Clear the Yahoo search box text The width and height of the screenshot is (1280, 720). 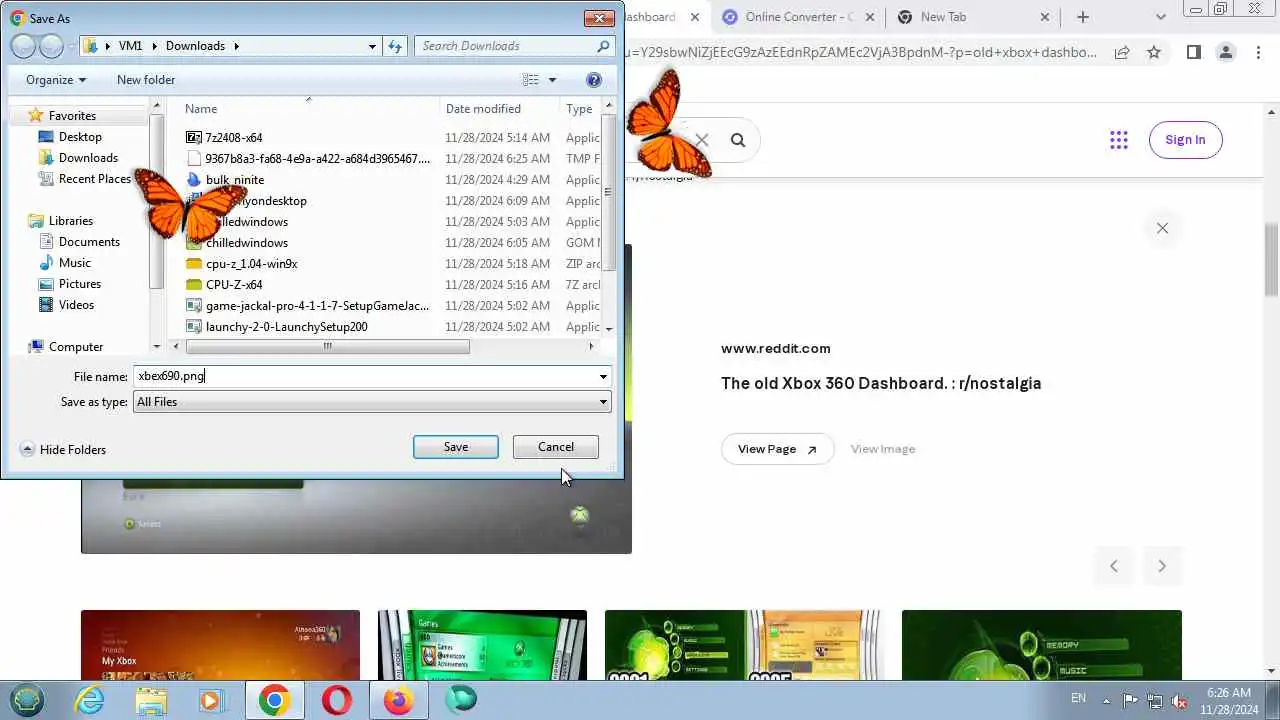coord(702,140)
